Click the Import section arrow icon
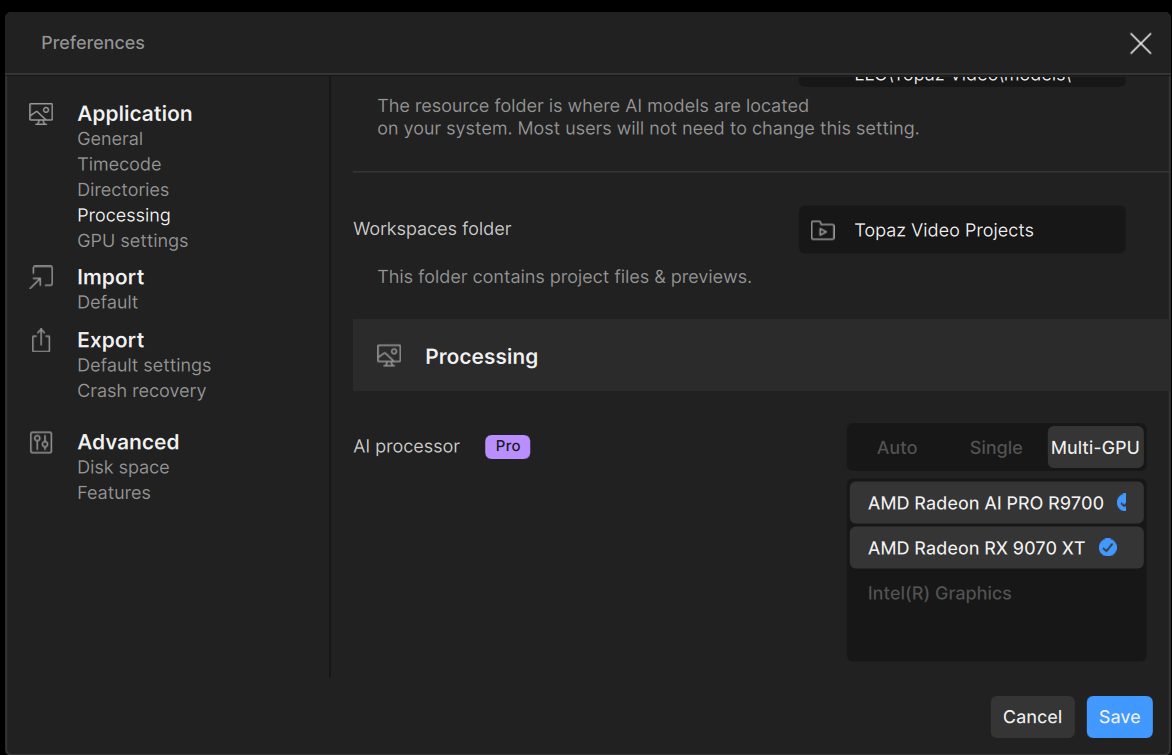Image resolution: width=1172 pixels, height=755 pixels. (x=41, y=277)
